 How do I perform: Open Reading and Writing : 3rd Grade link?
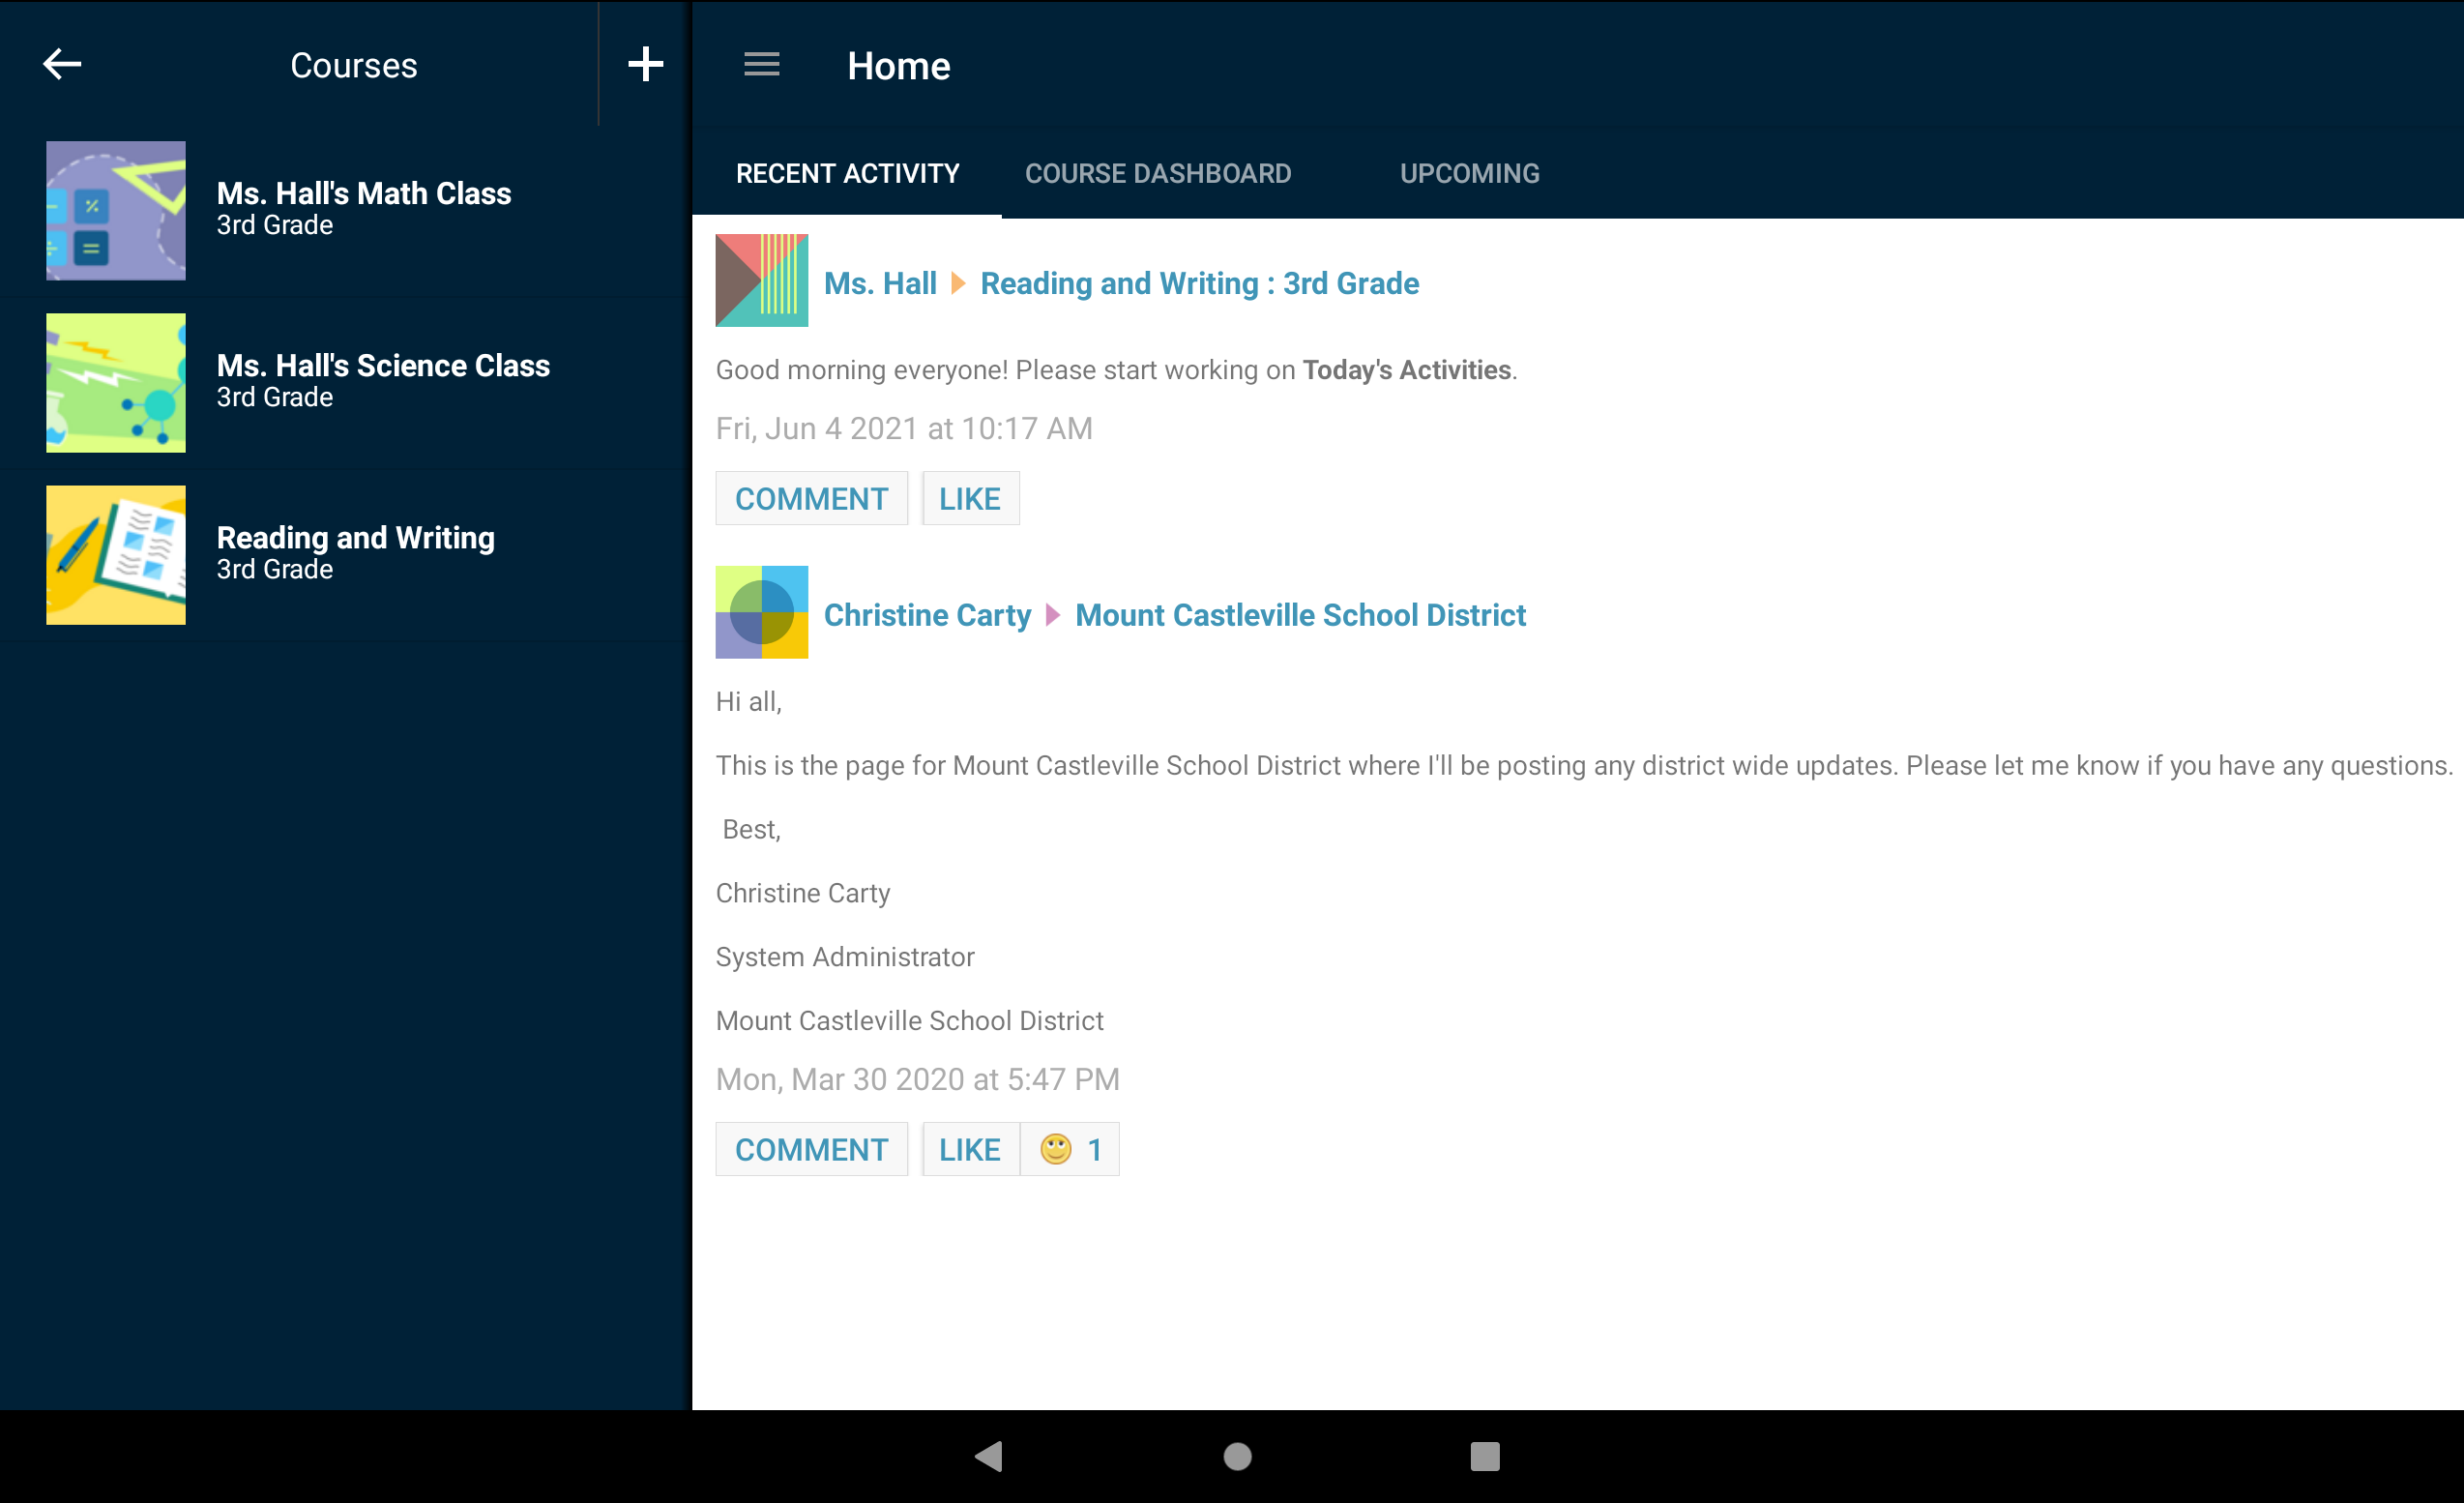point(1198,284)
